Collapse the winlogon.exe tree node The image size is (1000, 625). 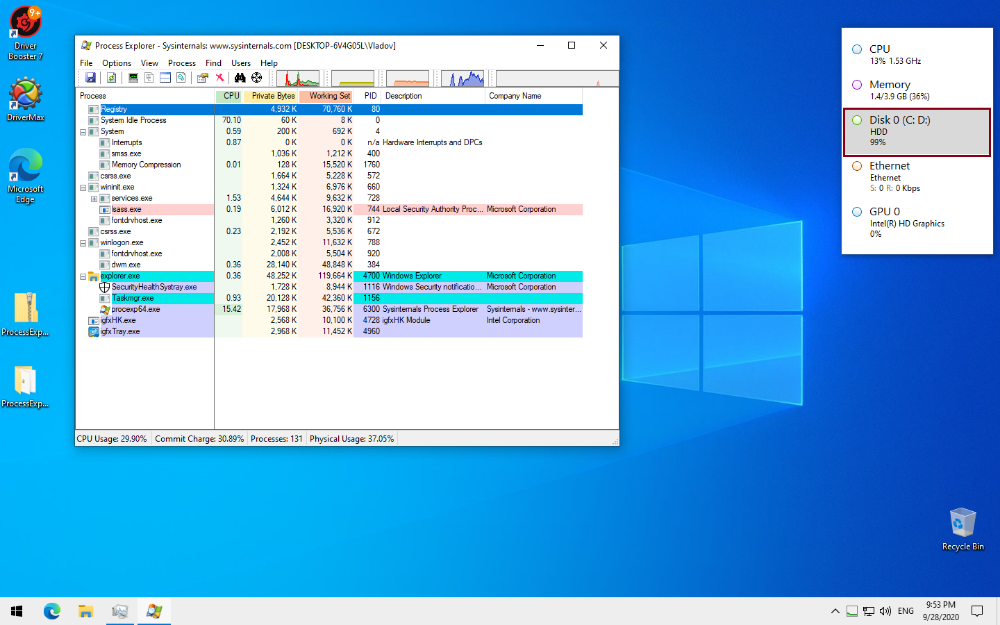pos(83,243)
